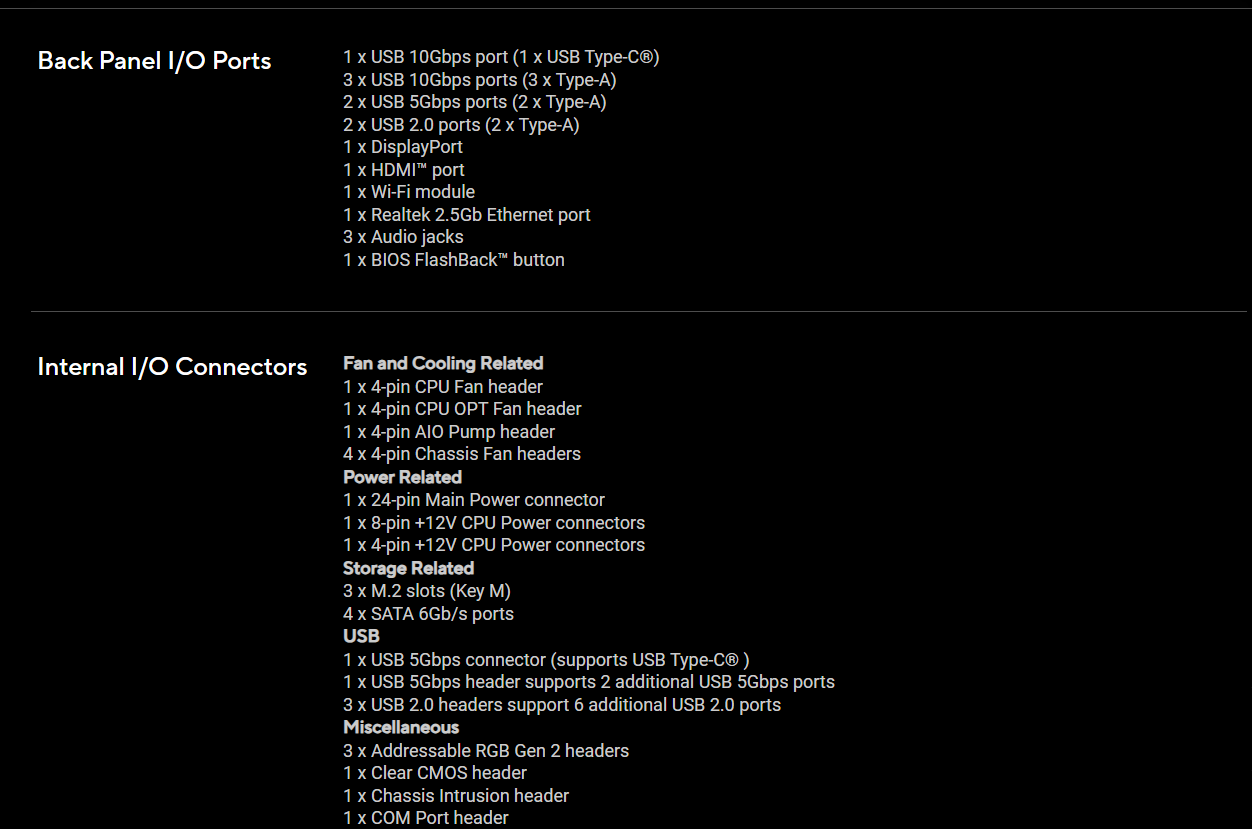Select the Wi-Fi module line
This screenshot has width=1252, height=829.
click(409, 192)
